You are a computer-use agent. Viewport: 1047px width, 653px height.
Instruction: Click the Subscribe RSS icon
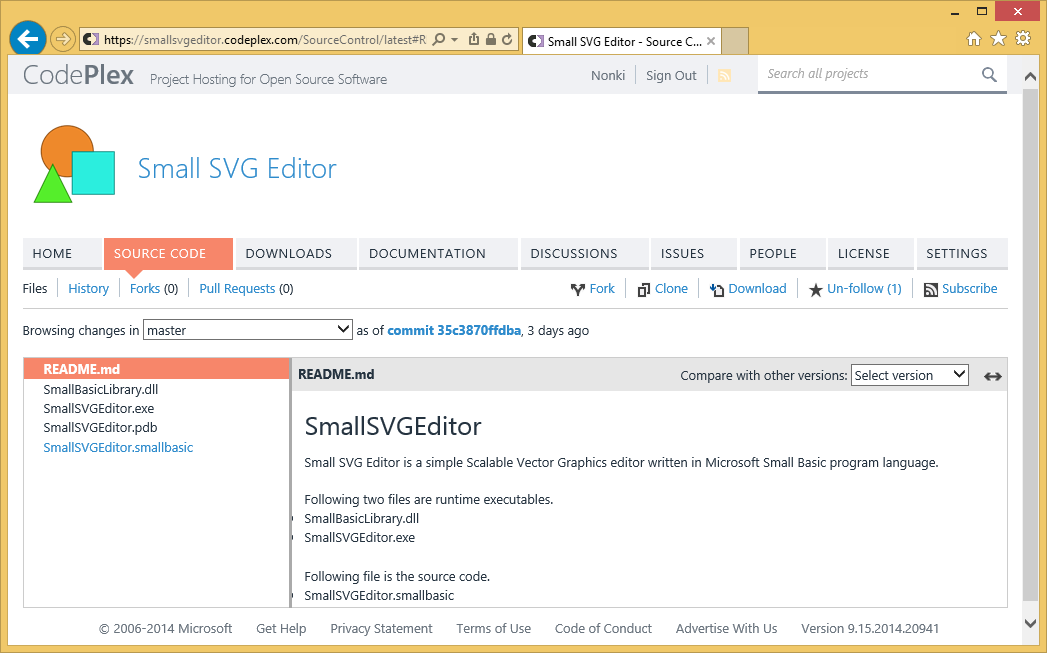pos(931,290)
